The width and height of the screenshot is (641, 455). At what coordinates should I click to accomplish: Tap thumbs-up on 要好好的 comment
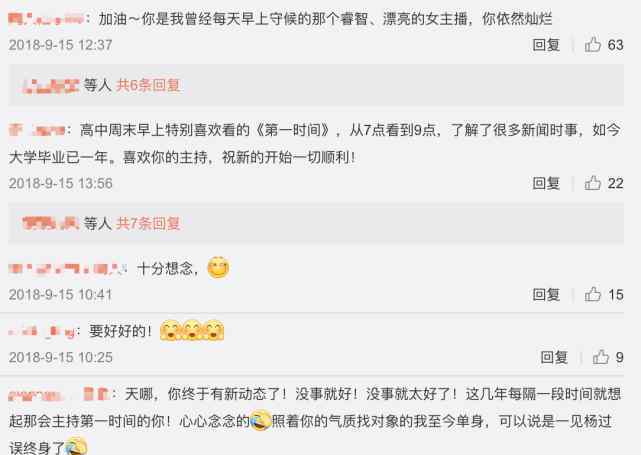[x=601, y=357]
